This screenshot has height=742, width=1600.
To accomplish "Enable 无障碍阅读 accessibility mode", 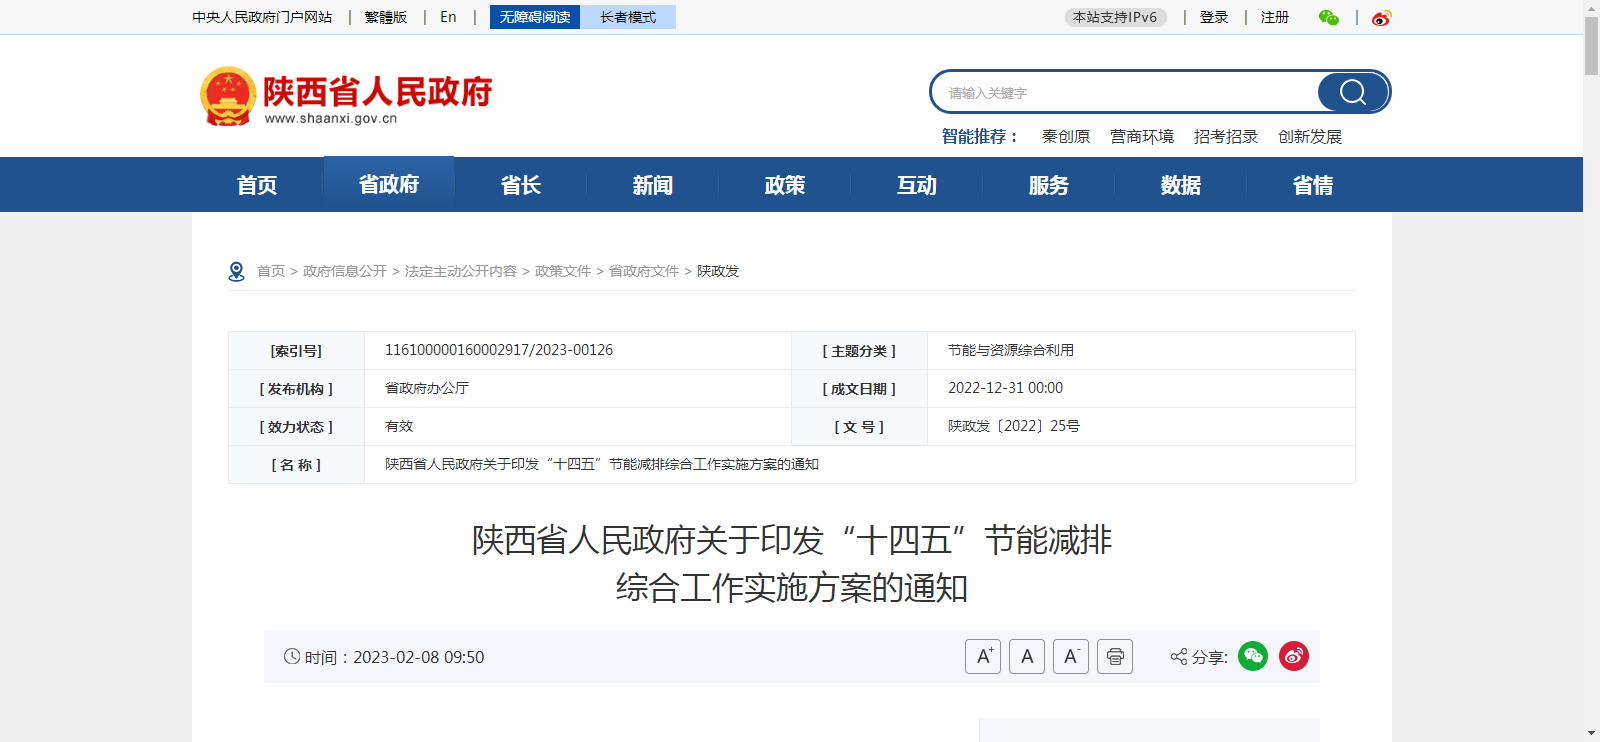I will point(535,17).
